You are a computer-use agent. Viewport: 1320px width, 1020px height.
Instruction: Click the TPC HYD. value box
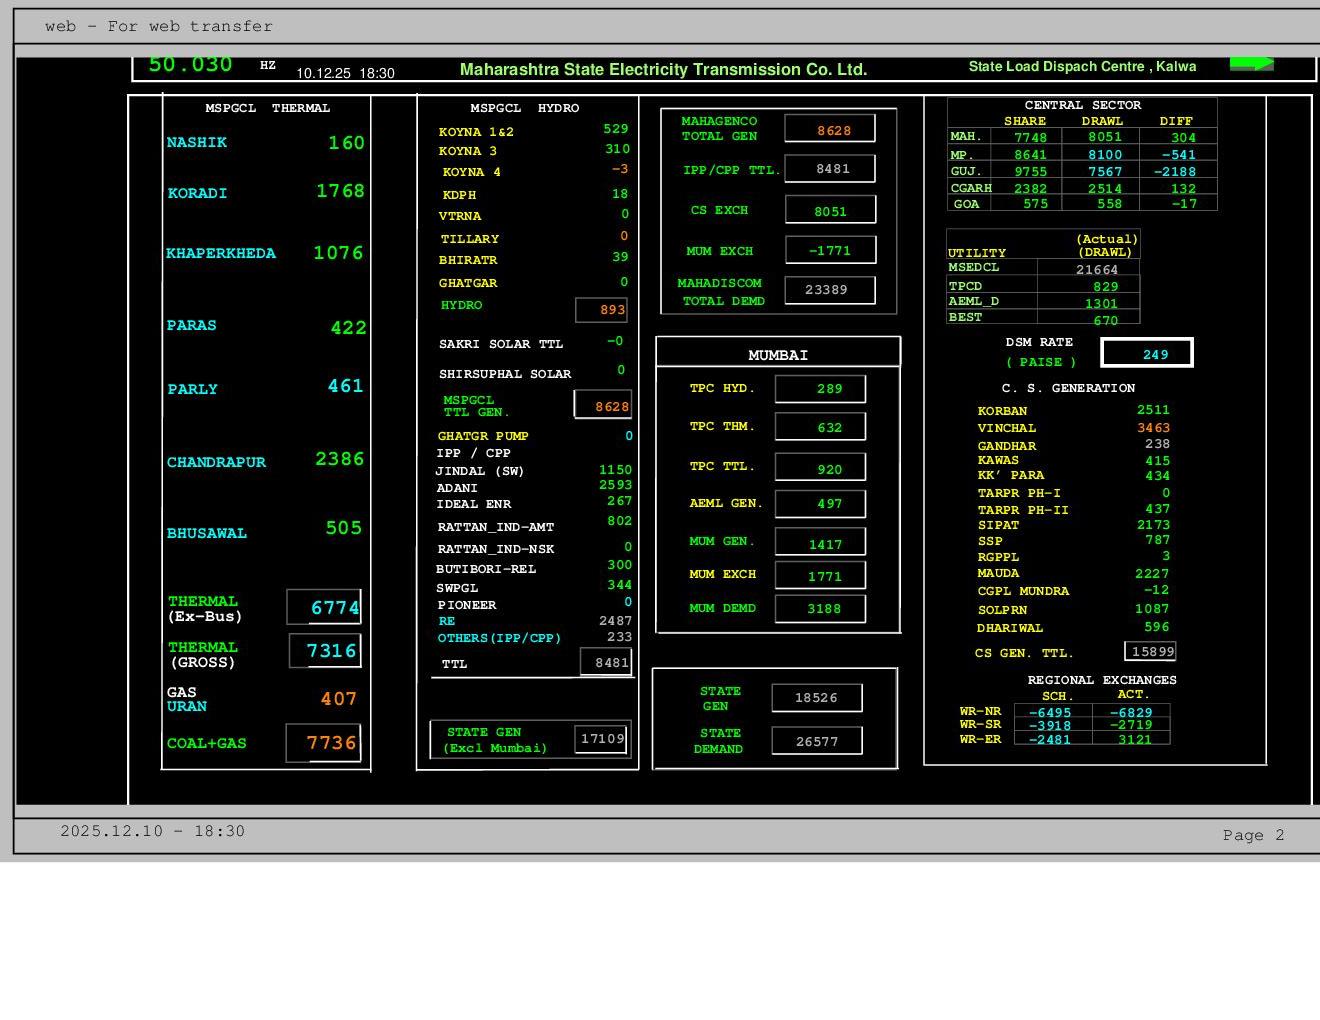[x=820, y=389]
